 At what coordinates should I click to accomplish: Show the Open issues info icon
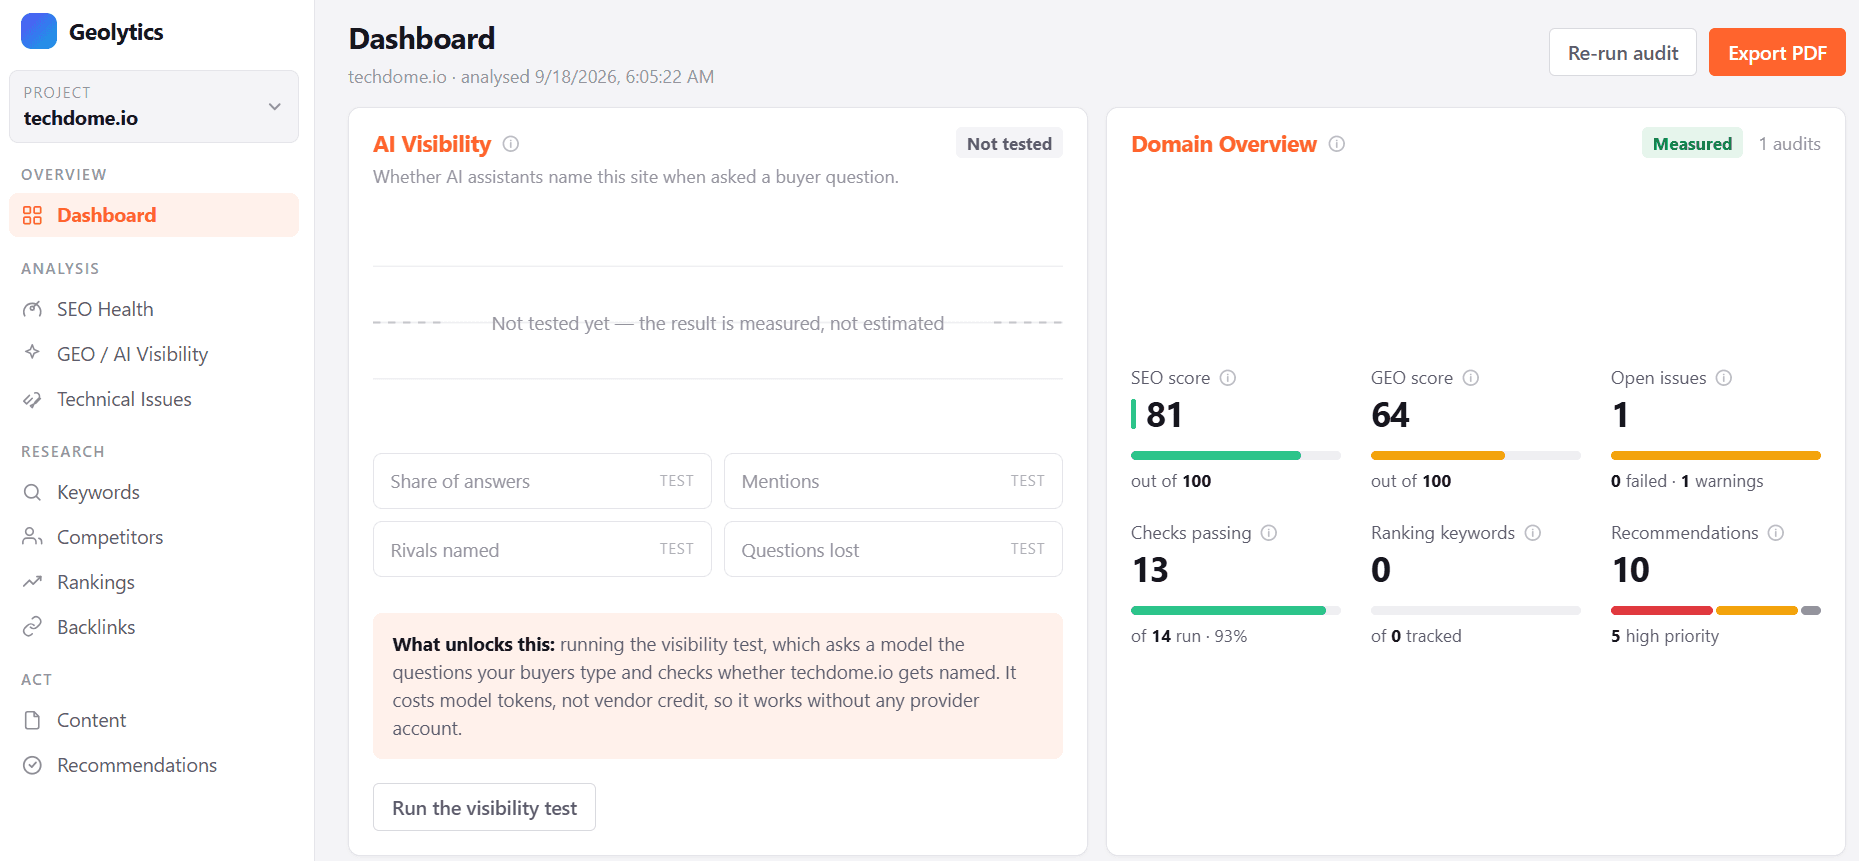pos(1724,378)
